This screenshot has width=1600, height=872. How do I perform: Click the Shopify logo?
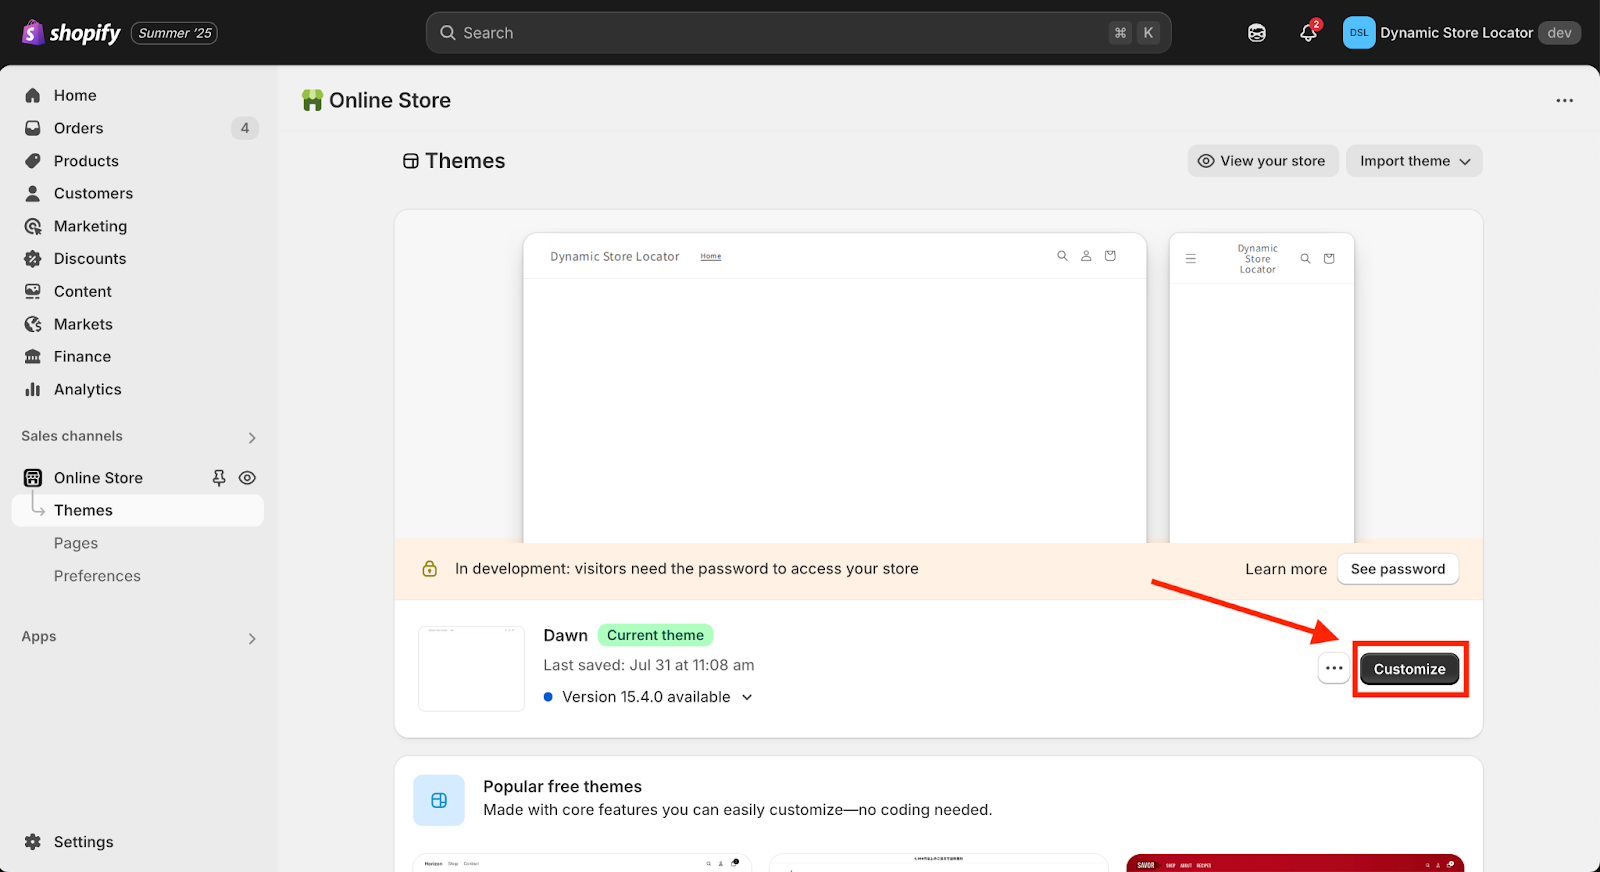71,33
